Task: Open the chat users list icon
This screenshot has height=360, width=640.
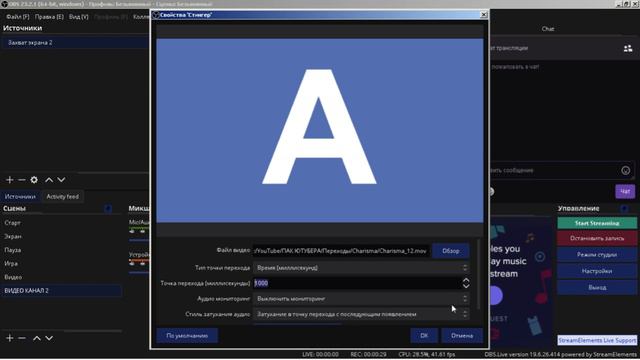Action: [x=628, y=49]
